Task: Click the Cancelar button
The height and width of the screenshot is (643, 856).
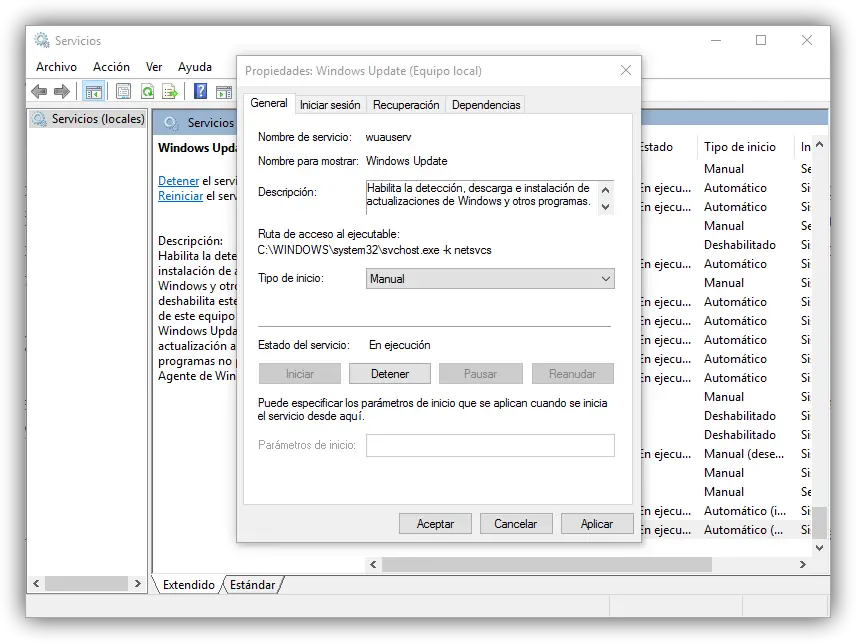Action: point(516,523)
